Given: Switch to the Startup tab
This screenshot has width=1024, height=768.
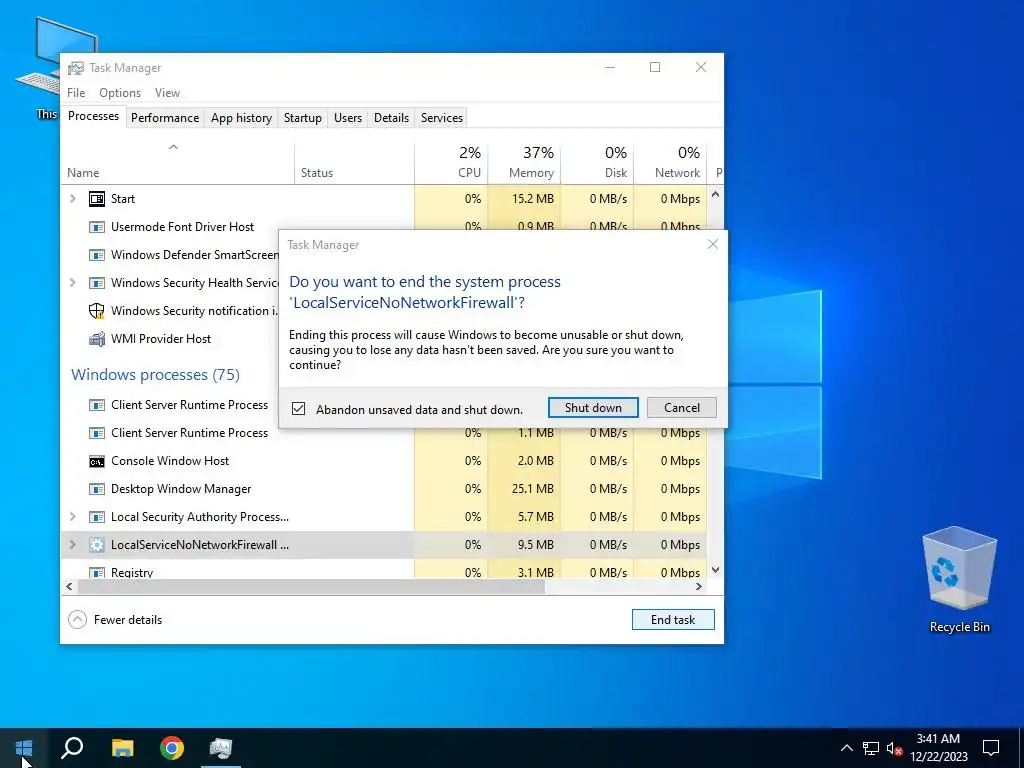Looking at the screenshot, I should pos(302,118).
